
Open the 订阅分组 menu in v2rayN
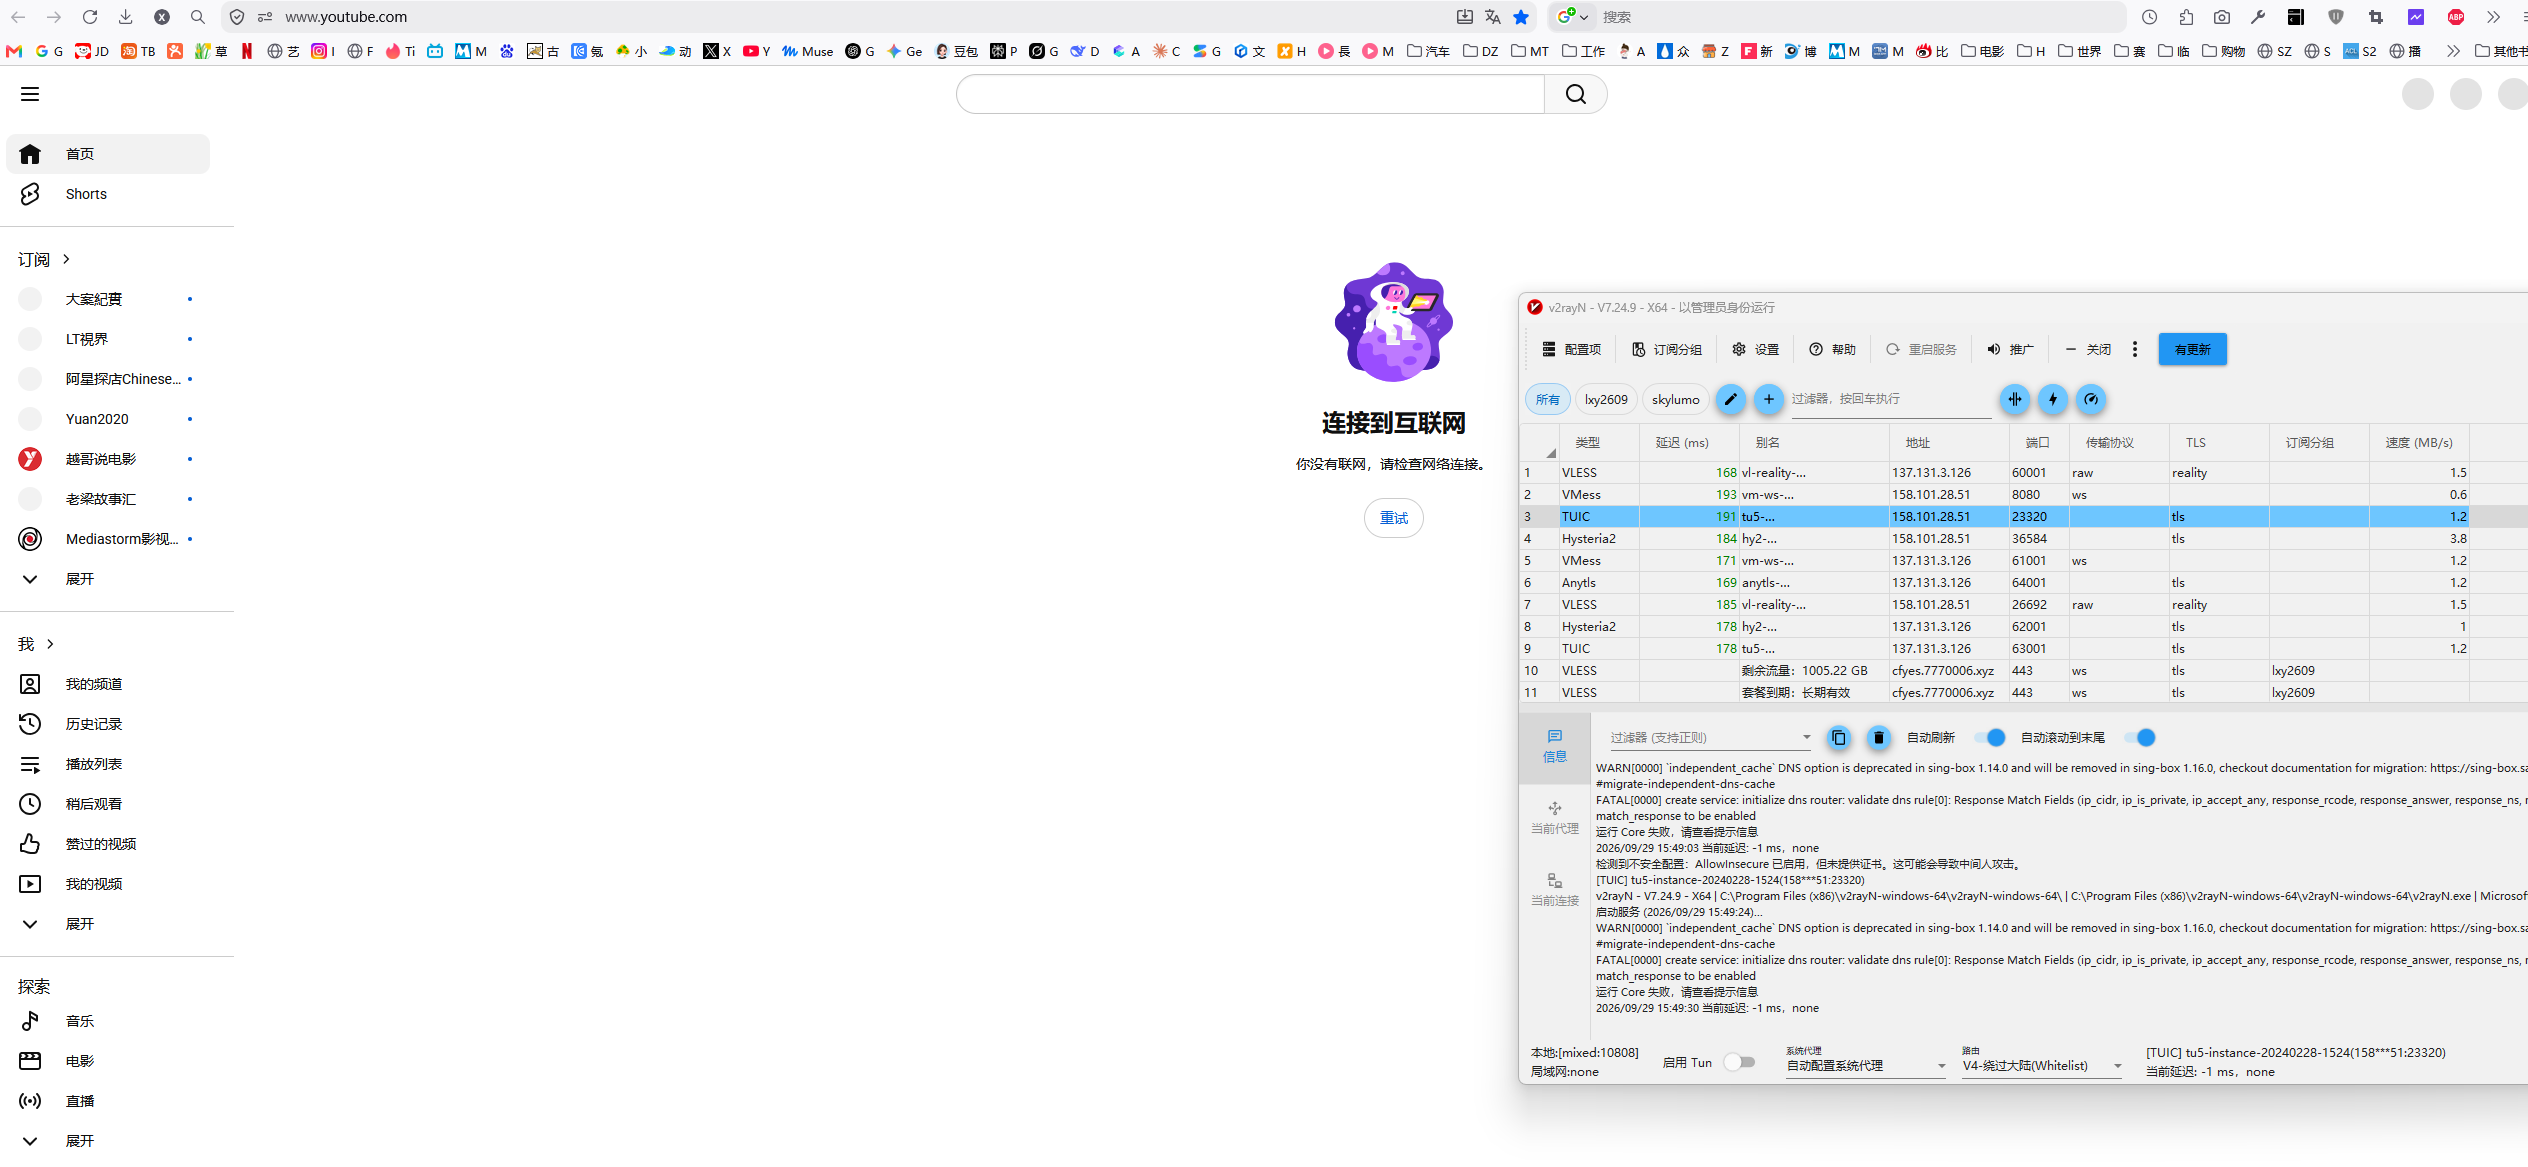tap(1667, 349)
